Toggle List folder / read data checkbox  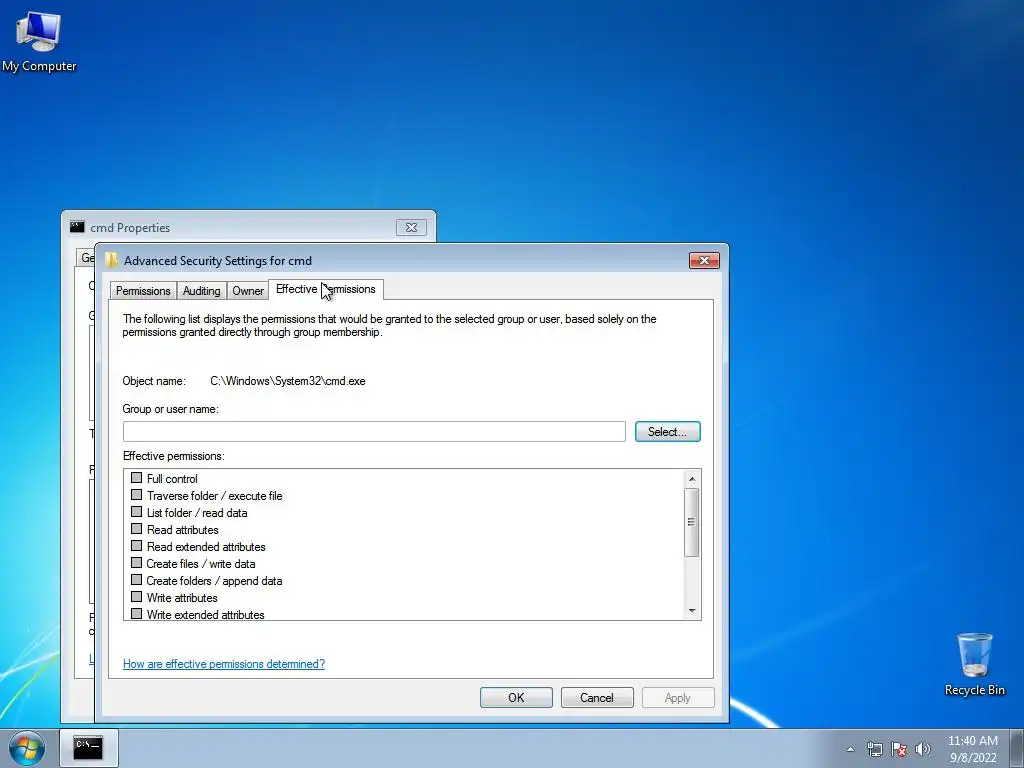point(136,511)
